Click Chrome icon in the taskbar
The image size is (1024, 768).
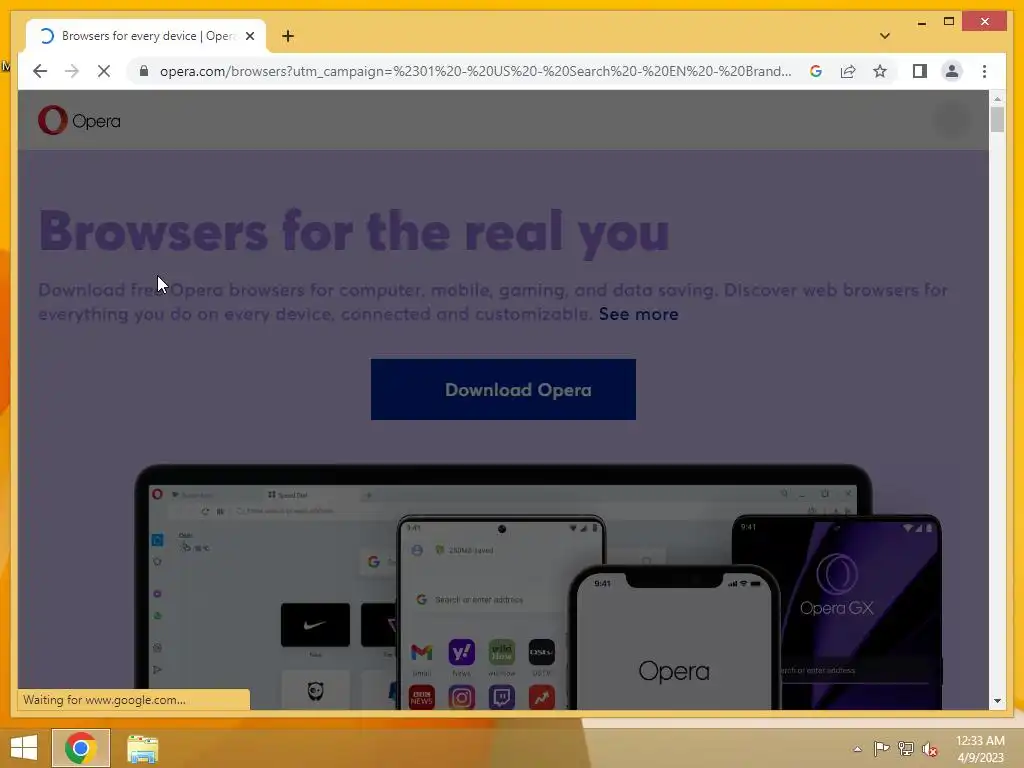pyautogui.click(x=81, y=748)
